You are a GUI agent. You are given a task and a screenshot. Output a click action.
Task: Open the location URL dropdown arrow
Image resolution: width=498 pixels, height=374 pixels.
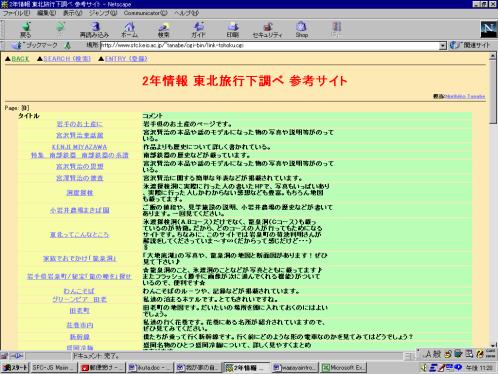442,46
